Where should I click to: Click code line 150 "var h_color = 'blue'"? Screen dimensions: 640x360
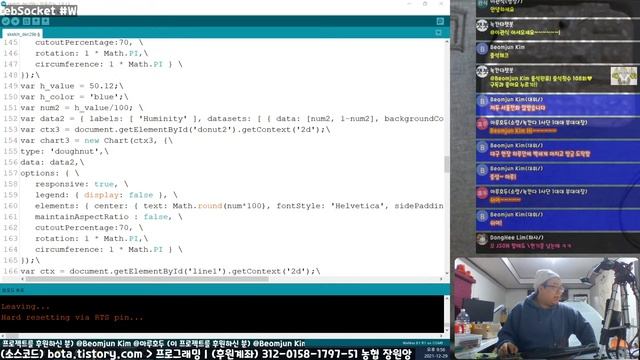(x=74, y=97)
